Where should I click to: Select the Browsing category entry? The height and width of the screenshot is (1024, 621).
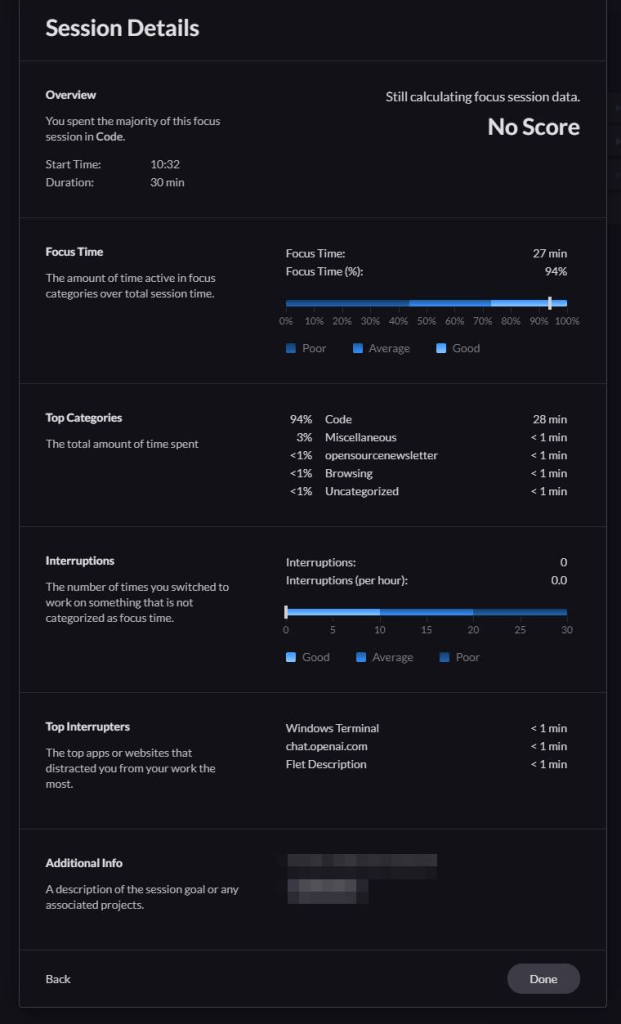click(348, 474)
